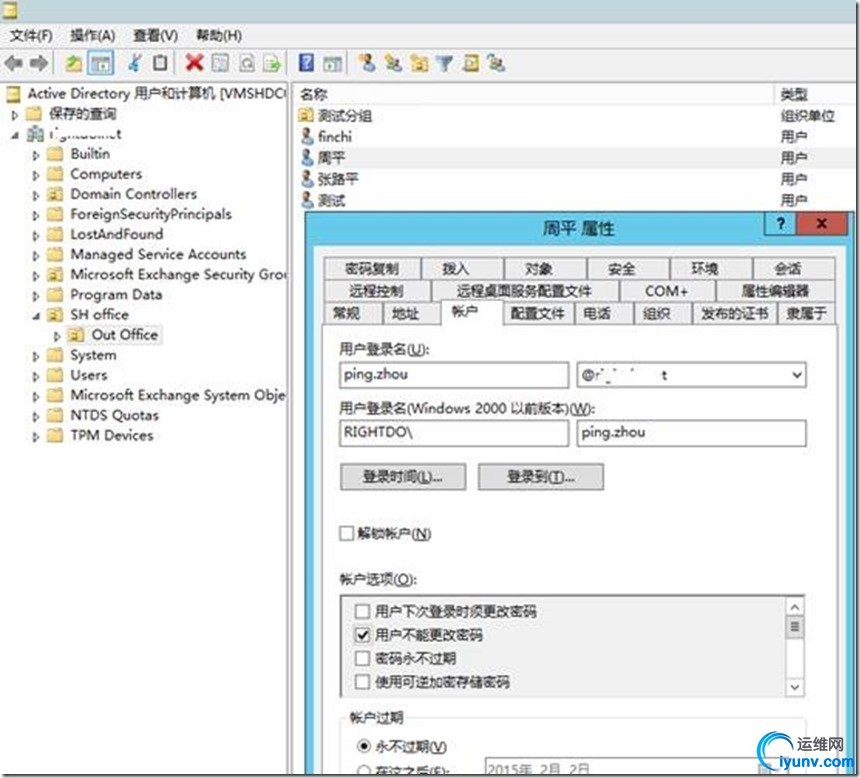Click the Back arrow in the toolbar
The image size is (860, 778).
[x=14, y=63]
